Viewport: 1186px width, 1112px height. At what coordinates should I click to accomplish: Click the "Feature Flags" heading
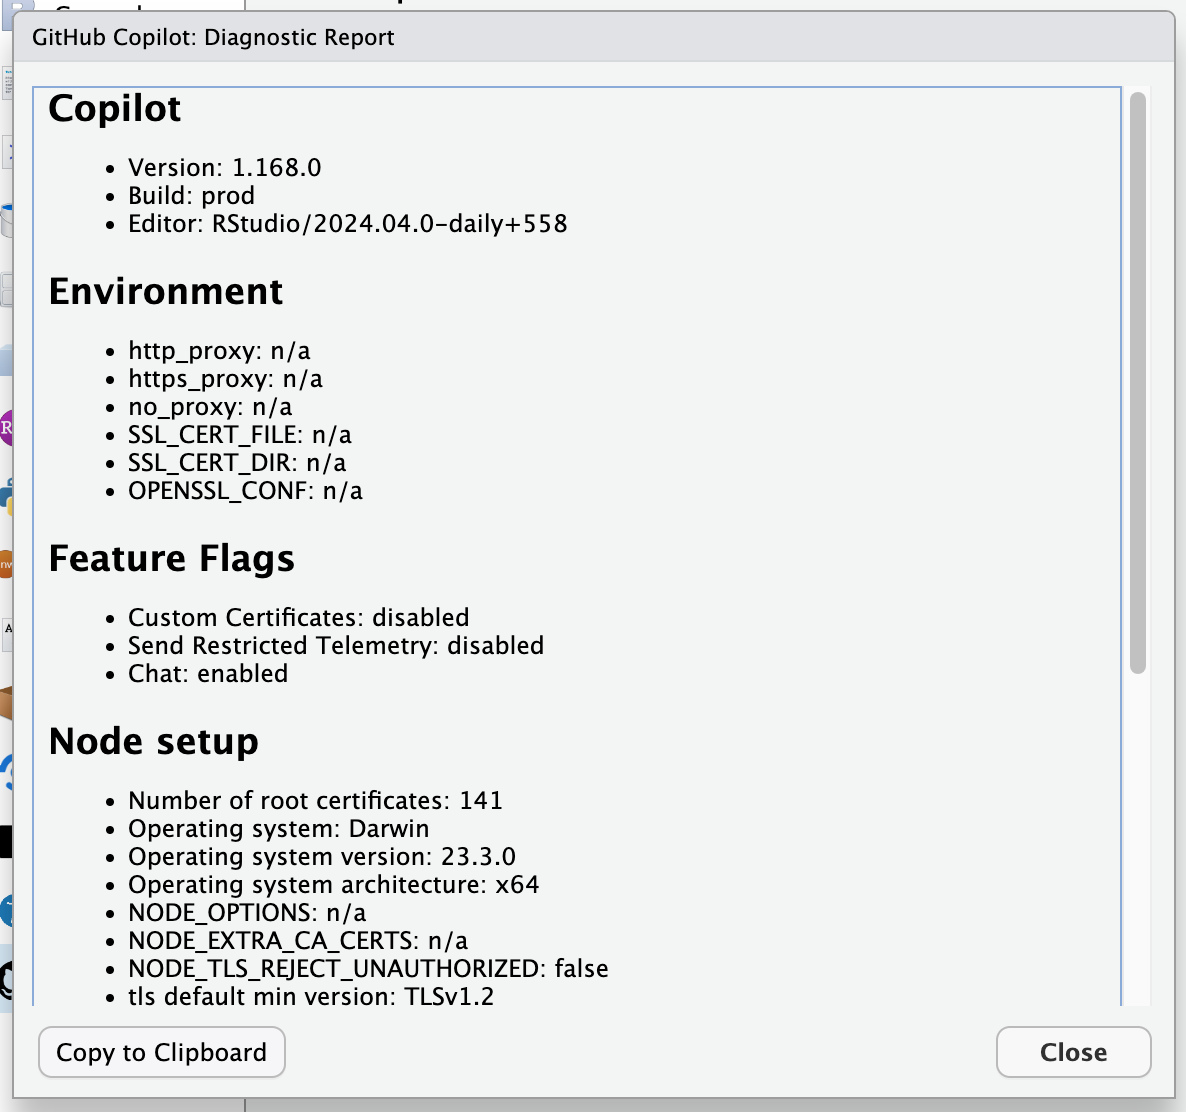coord(172,558)
